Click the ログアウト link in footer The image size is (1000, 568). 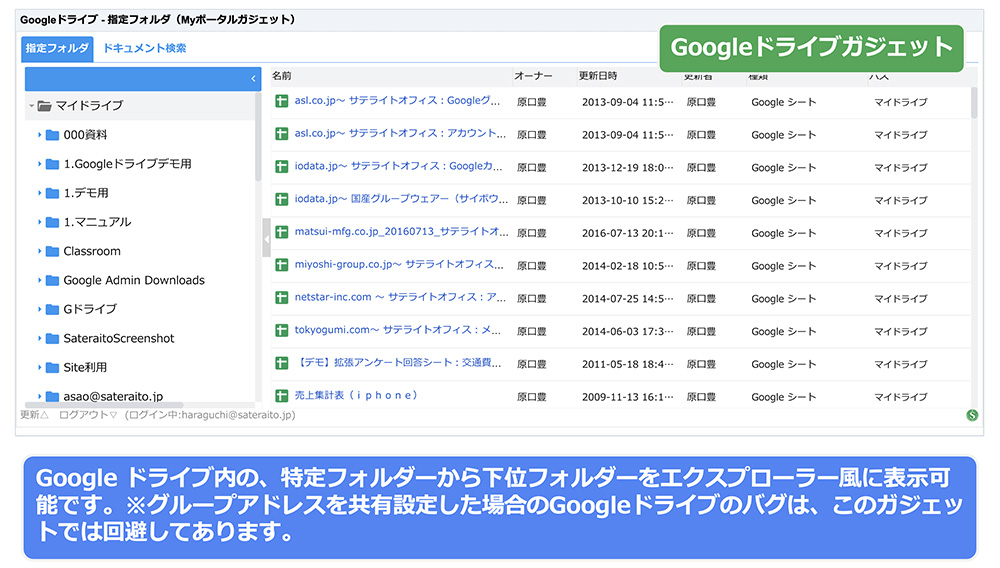click(x=88, y=415)
